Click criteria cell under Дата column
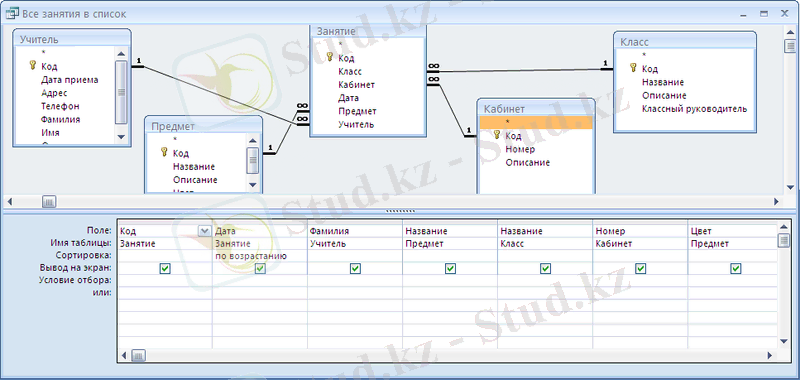 point(260,280)
